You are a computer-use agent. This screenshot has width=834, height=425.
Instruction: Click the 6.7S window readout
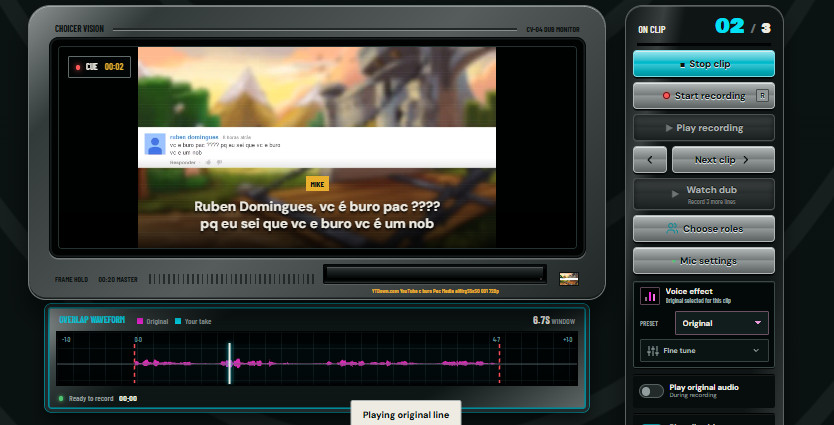[554, 321]
